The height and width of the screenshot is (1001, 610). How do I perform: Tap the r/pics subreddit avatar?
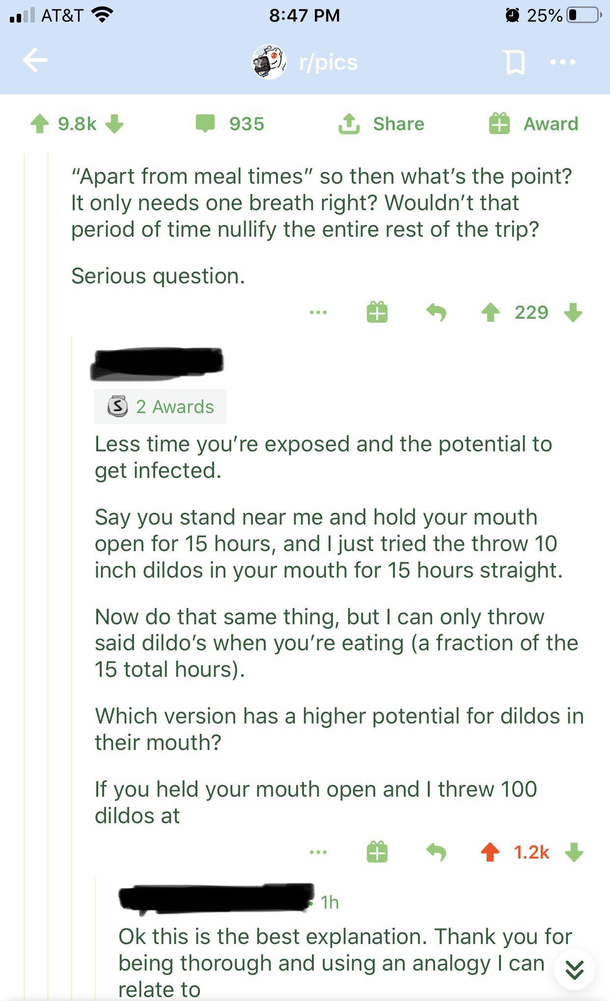[x=269, y=62]
